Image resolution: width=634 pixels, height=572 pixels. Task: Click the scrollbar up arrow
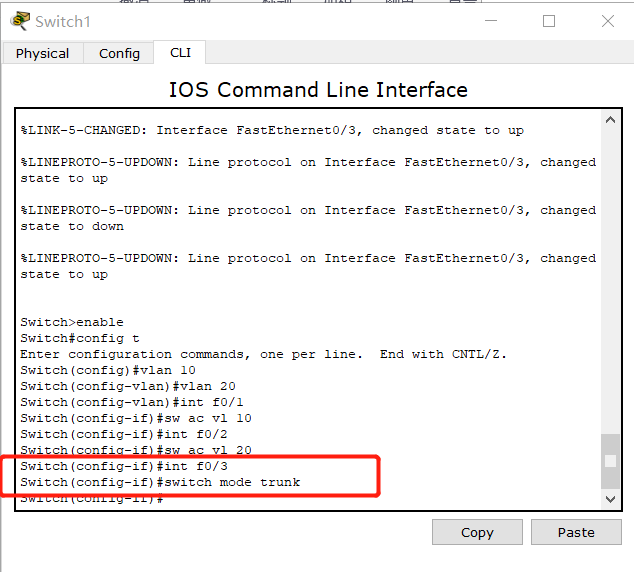611,120
